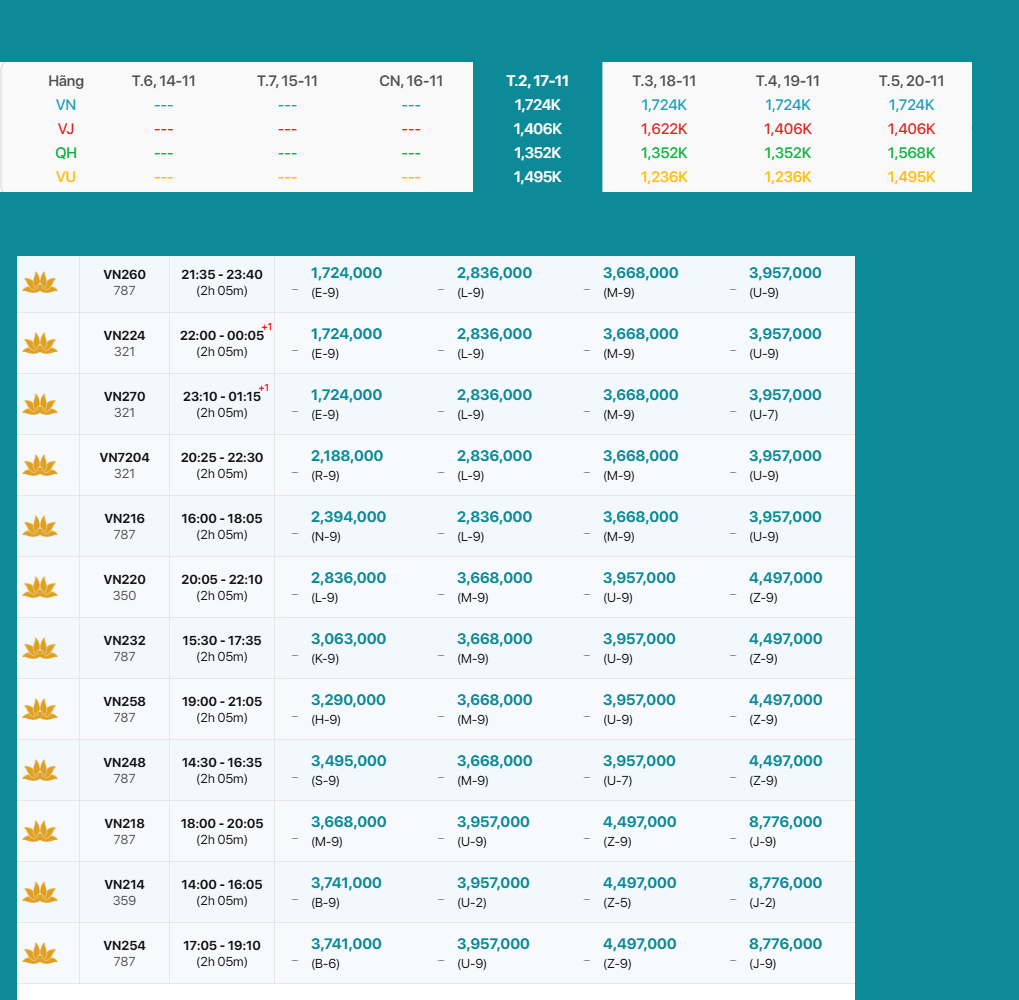Switch to the T.3, 18-11 date tab
The width and height of the screenshot is (1019, 1000).
point(664,81)
